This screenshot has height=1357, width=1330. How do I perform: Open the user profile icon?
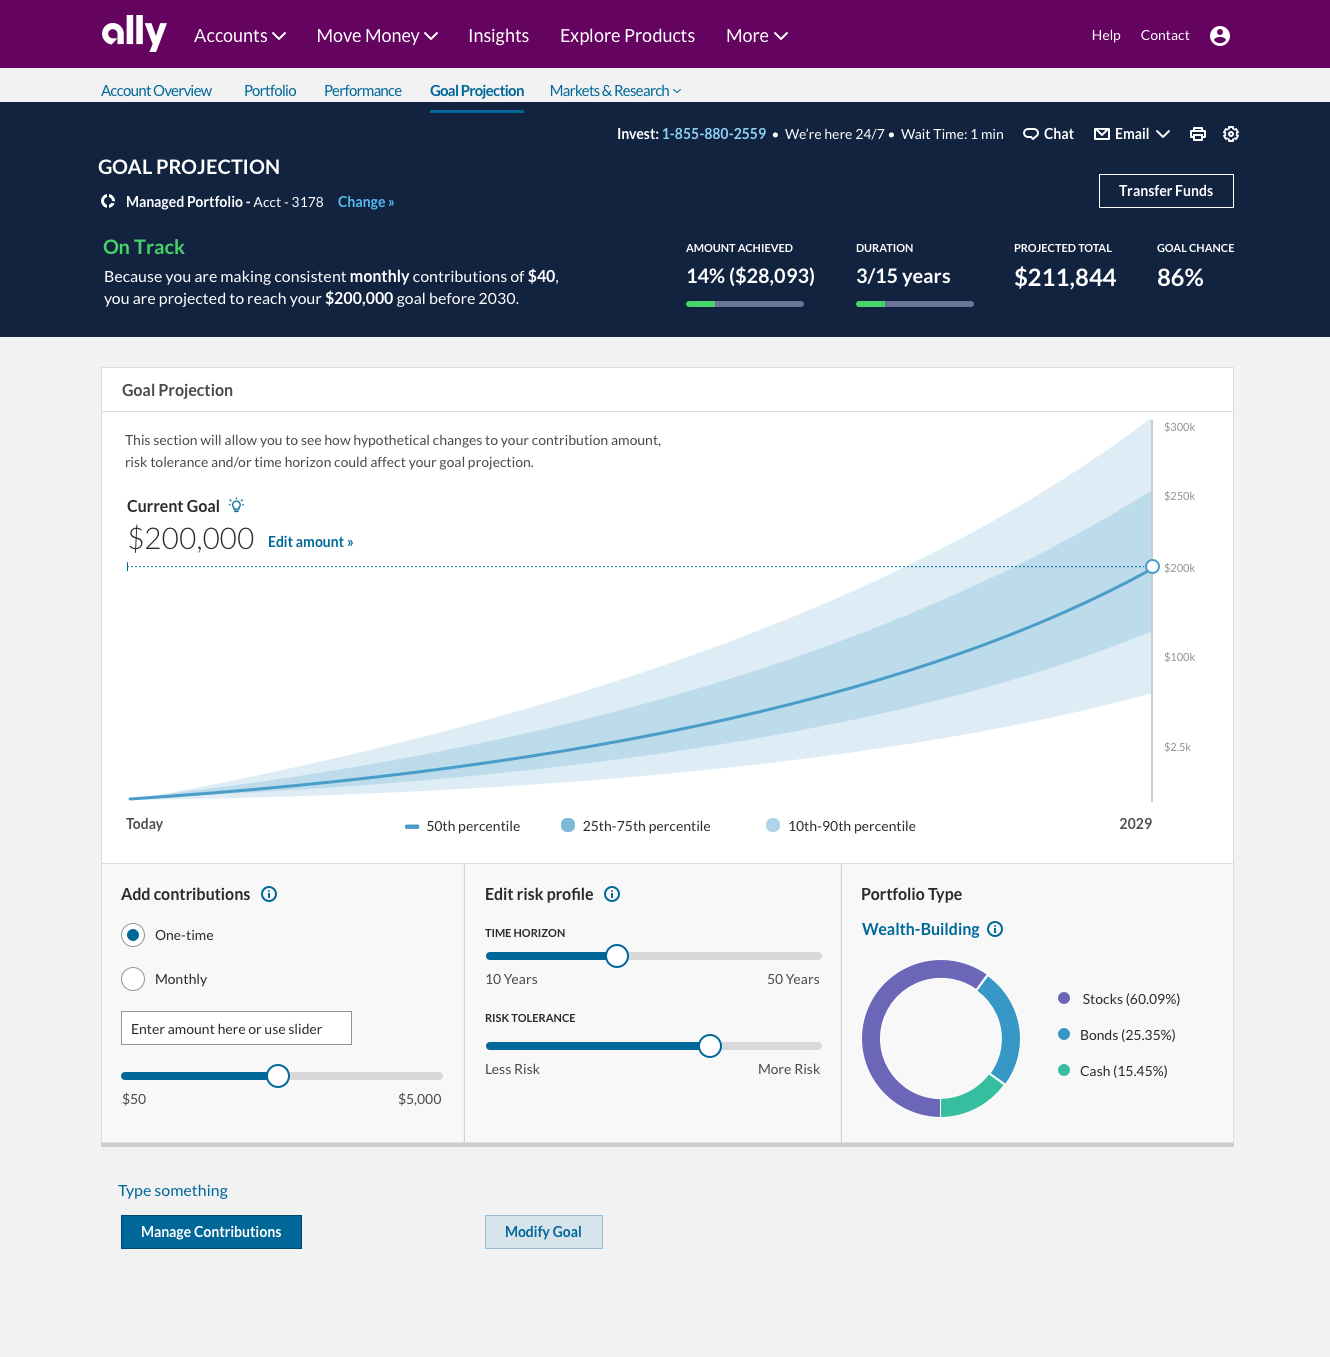(x=1220, y=36)
